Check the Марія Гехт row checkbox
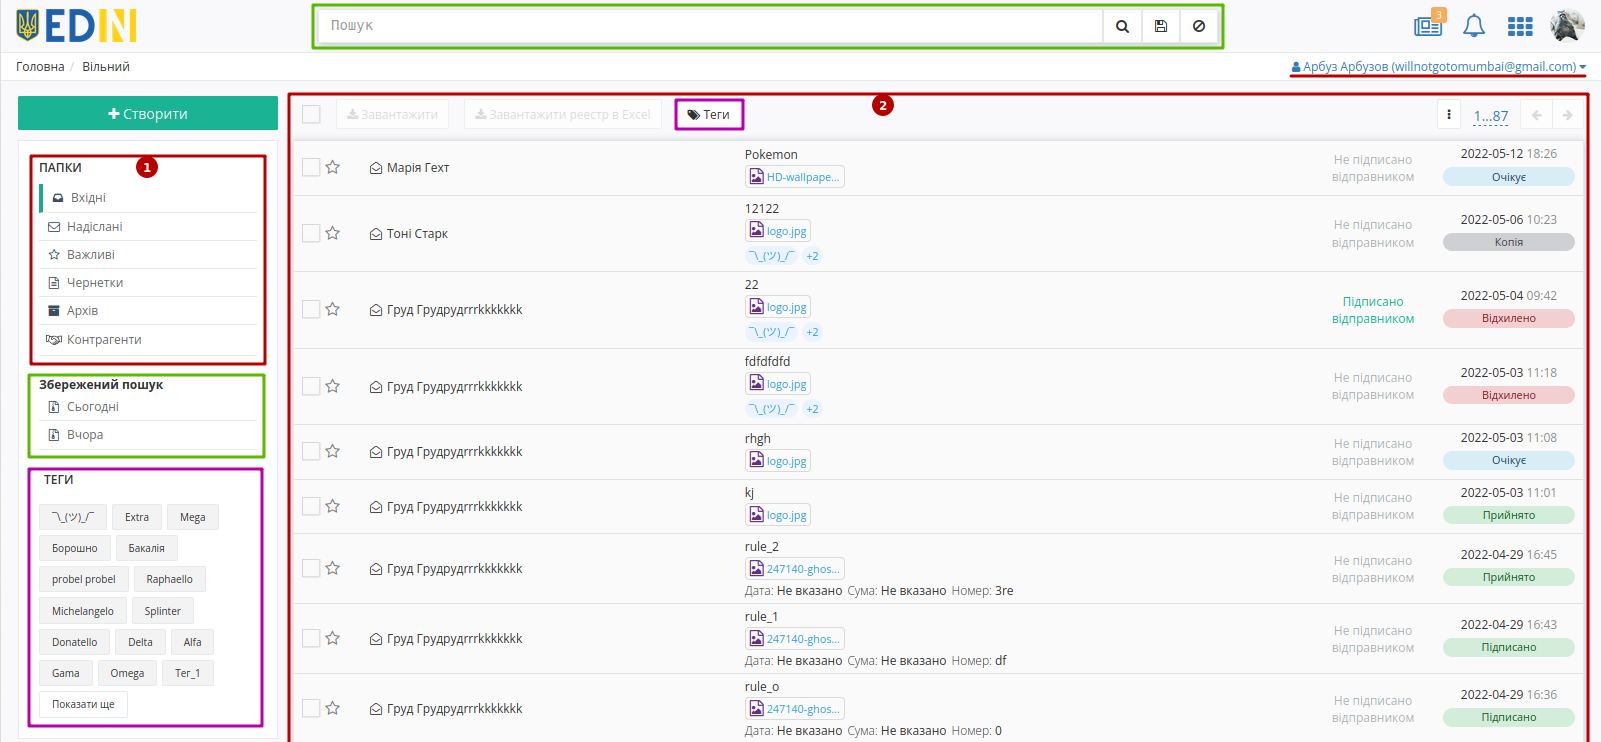Viewport: 1601px width, 742px height. pos(311,167)
